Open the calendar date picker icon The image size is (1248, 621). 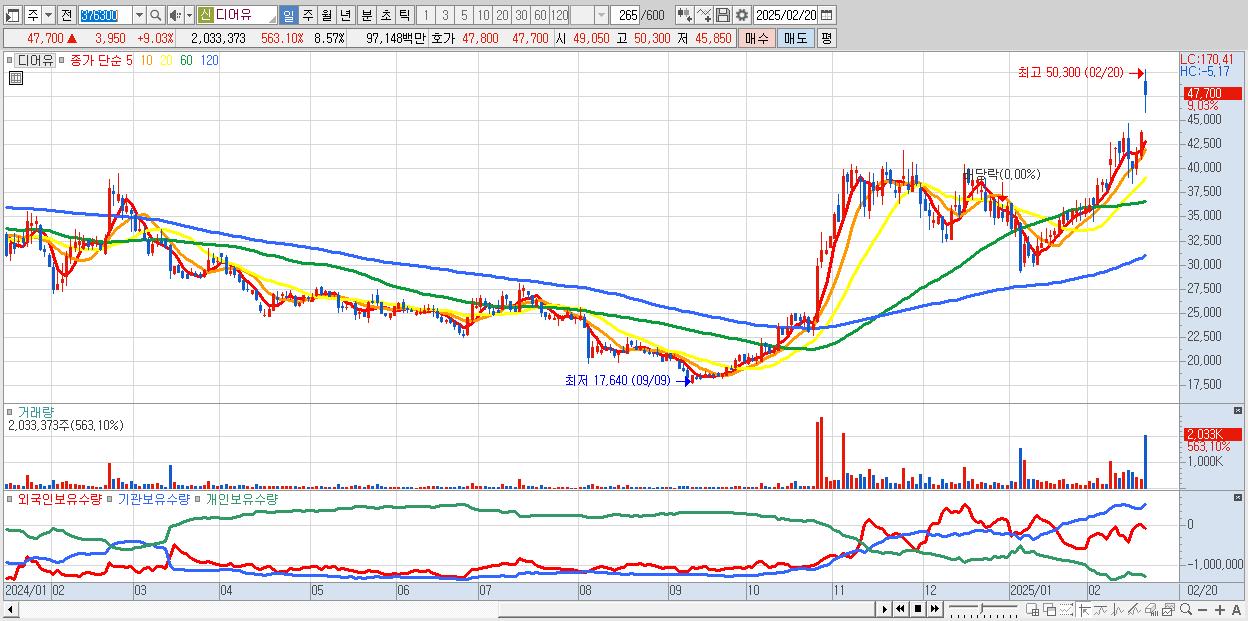[826, 15]
